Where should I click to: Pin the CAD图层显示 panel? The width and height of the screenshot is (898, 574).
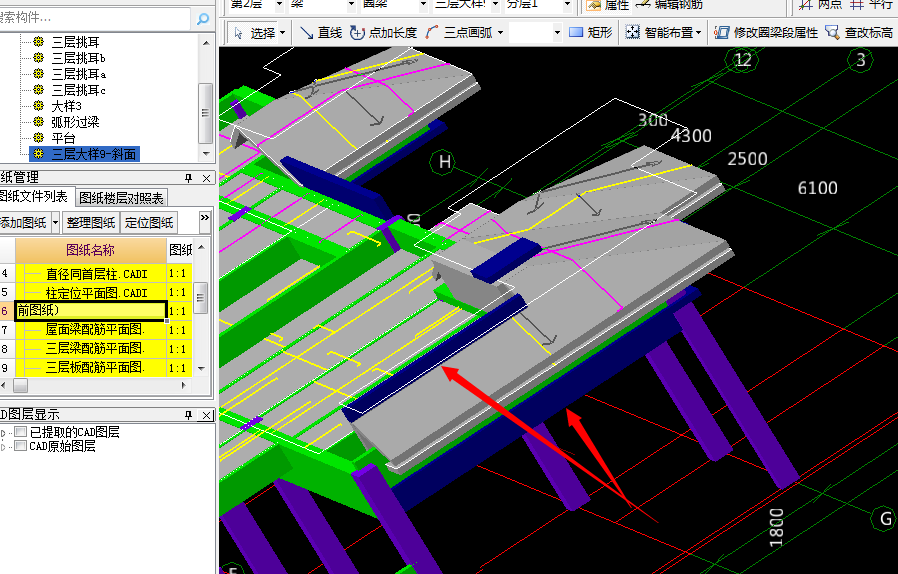click(x=188, y=415)
